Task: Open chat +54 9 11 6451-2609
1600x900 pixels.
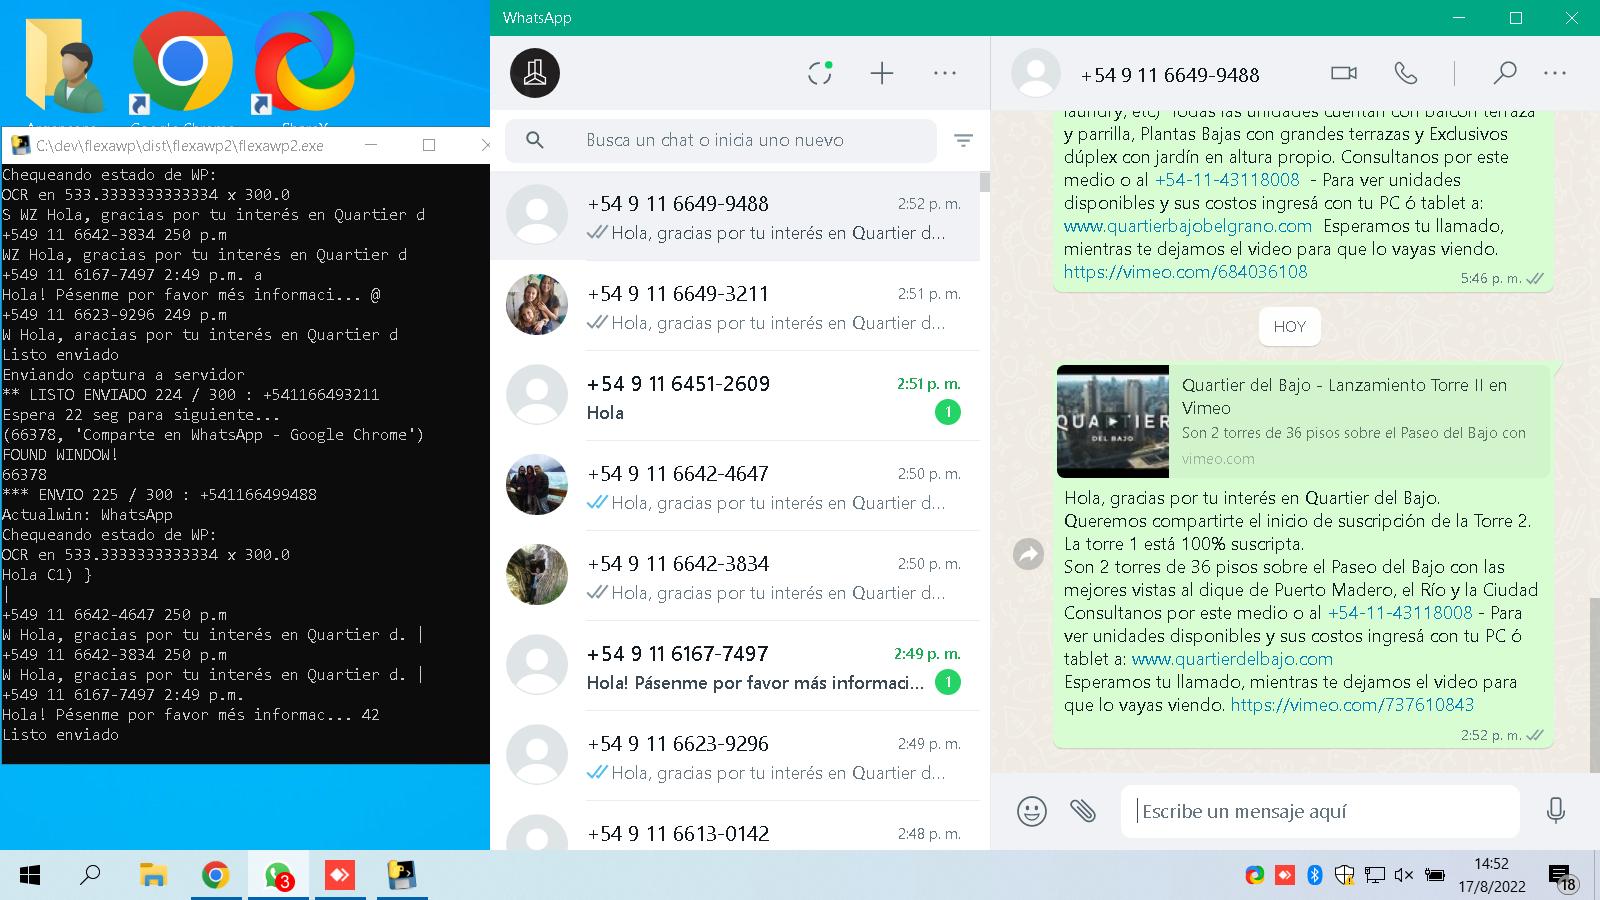Action: [735, 396]
